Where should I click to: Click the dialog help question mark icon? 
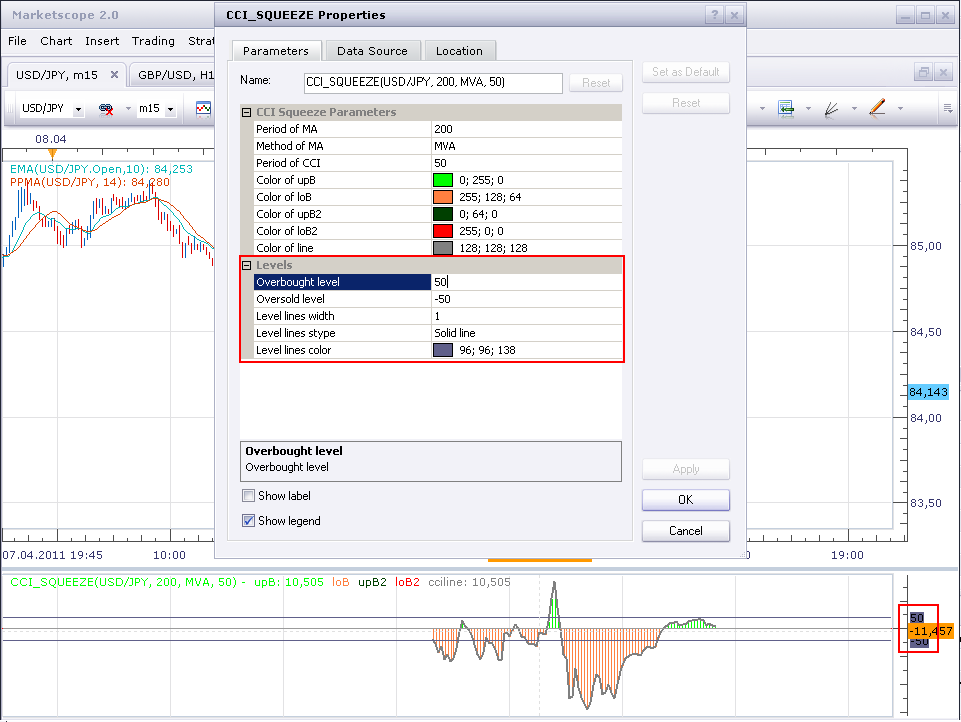(x=714, y=15)
